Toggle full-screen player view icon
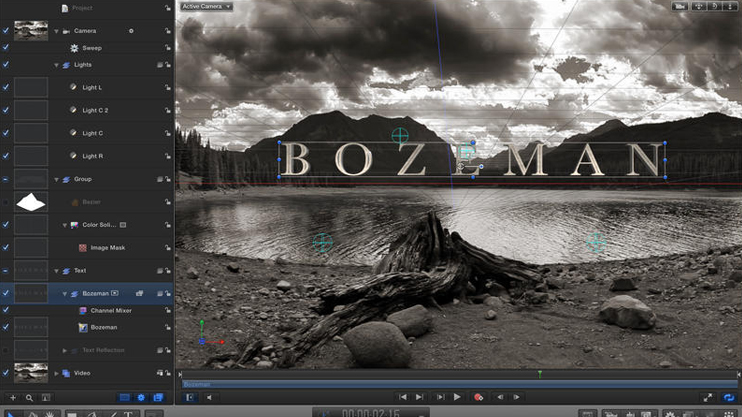Viewport: 742px width, 417px height. 708,397
